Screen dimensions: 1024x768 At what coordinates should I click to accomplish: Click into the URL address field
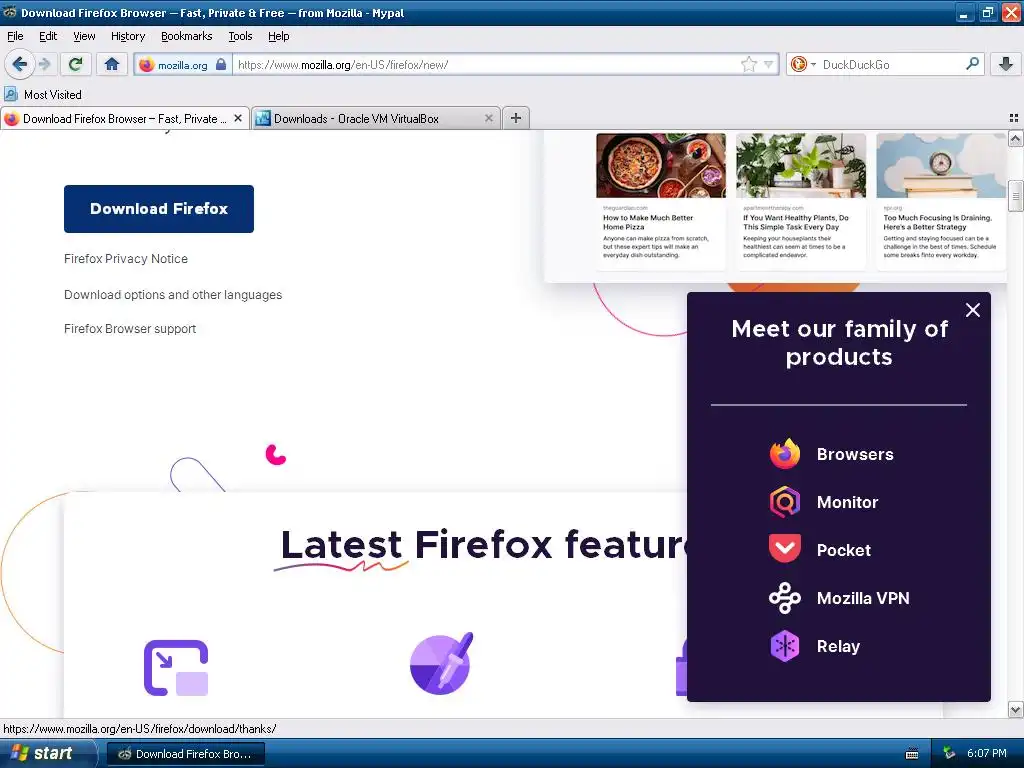(487, 65)
